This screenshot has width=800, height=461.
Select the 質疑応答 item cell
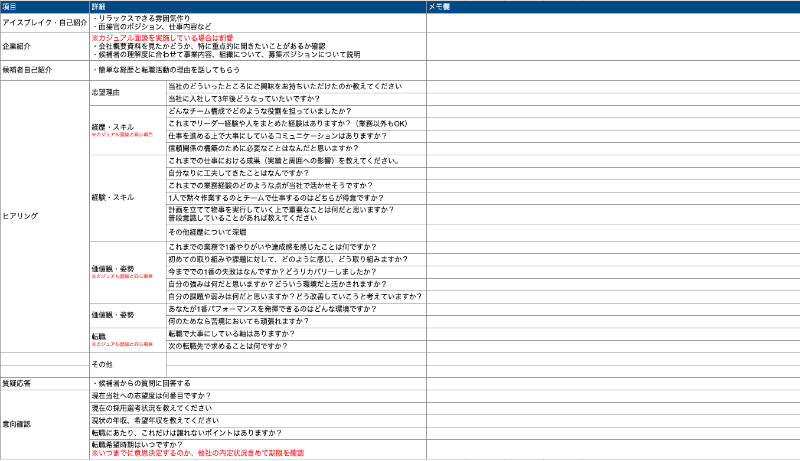pos(44,383)
